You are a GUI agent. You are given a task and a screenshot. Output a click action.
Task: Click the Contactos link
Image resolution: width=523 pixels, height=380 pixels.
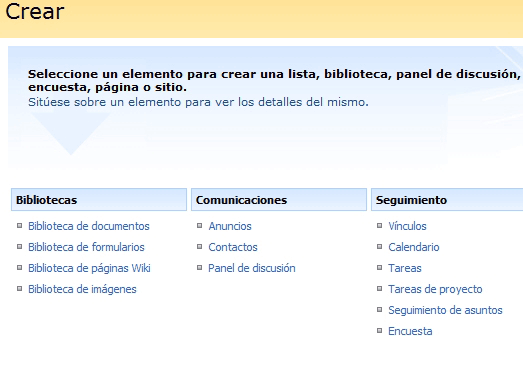point(233,247)
